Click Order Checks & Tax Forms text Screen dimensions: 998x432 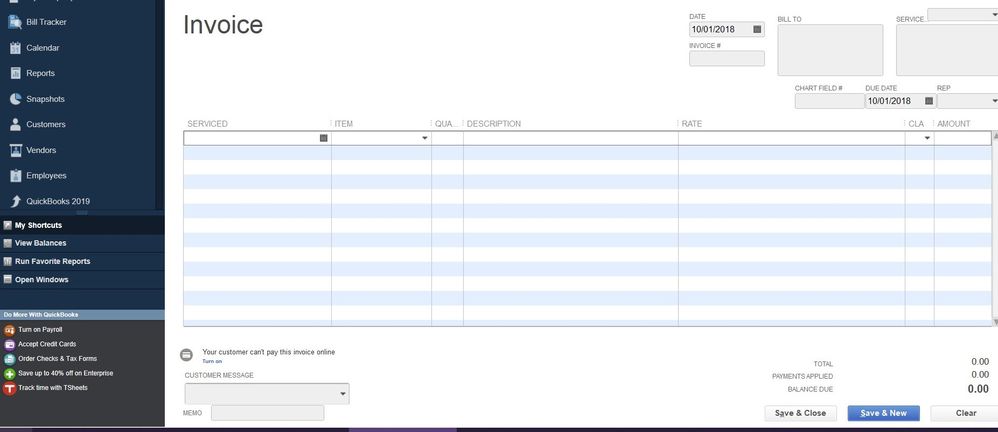(57, 359)
